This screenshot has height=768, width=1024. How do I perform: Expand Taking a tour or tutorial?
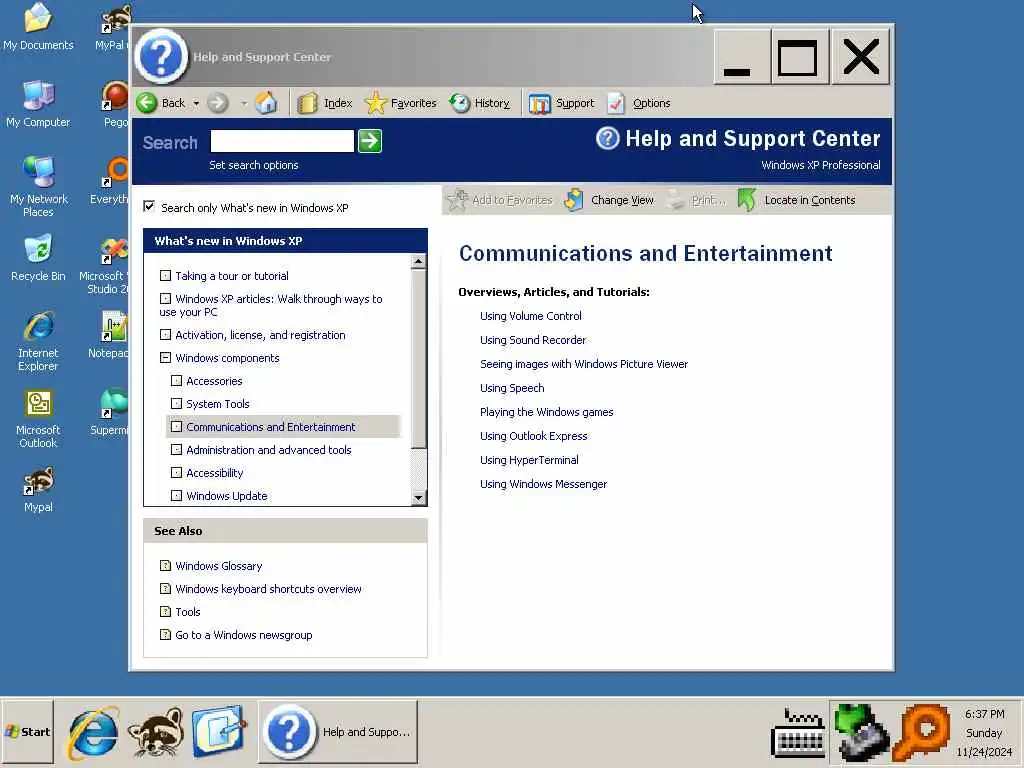point(165,276)
